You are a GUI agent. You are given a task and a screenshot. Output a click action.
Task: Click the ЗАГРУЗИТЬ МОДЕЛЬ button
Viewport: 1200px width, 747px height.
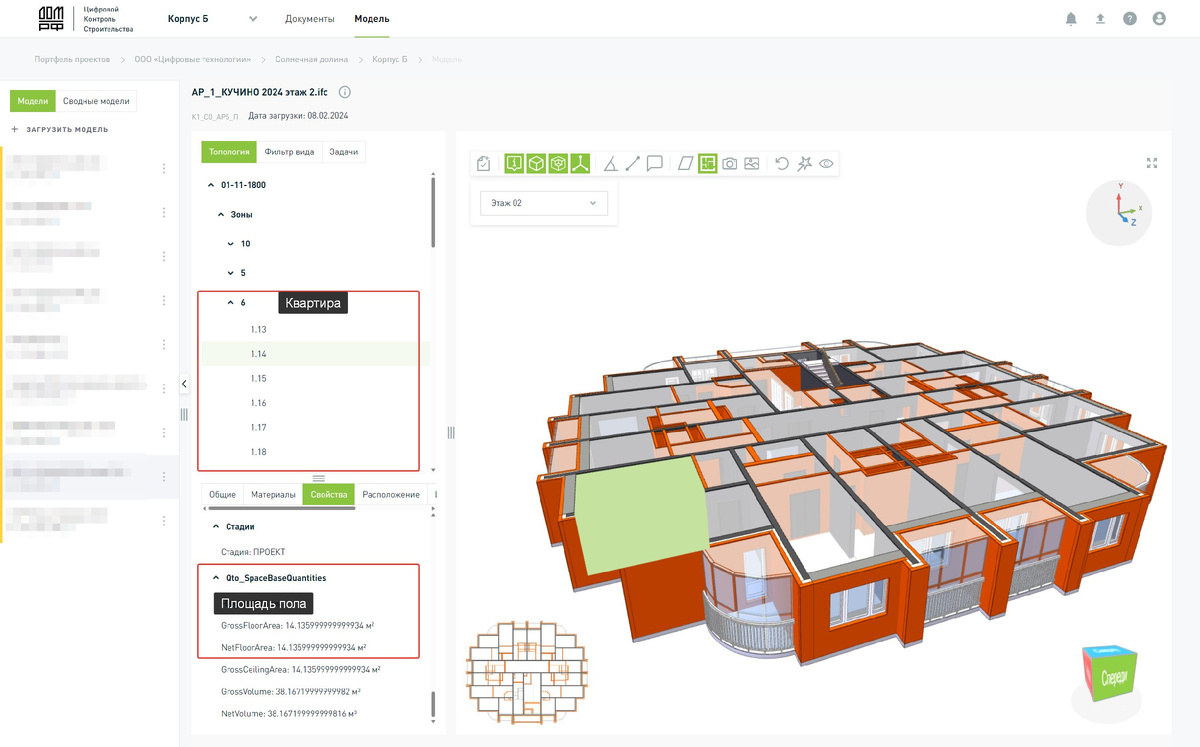pos(60,129)
